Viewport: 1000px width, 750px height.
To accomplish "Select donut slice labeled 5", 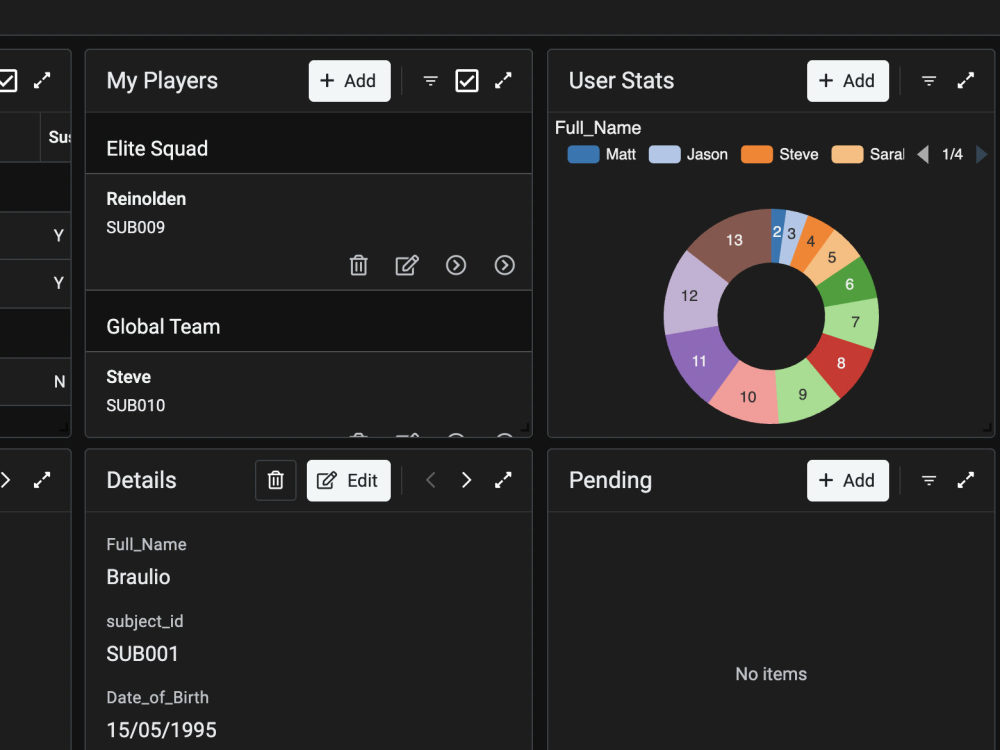I will coord(831,257).
